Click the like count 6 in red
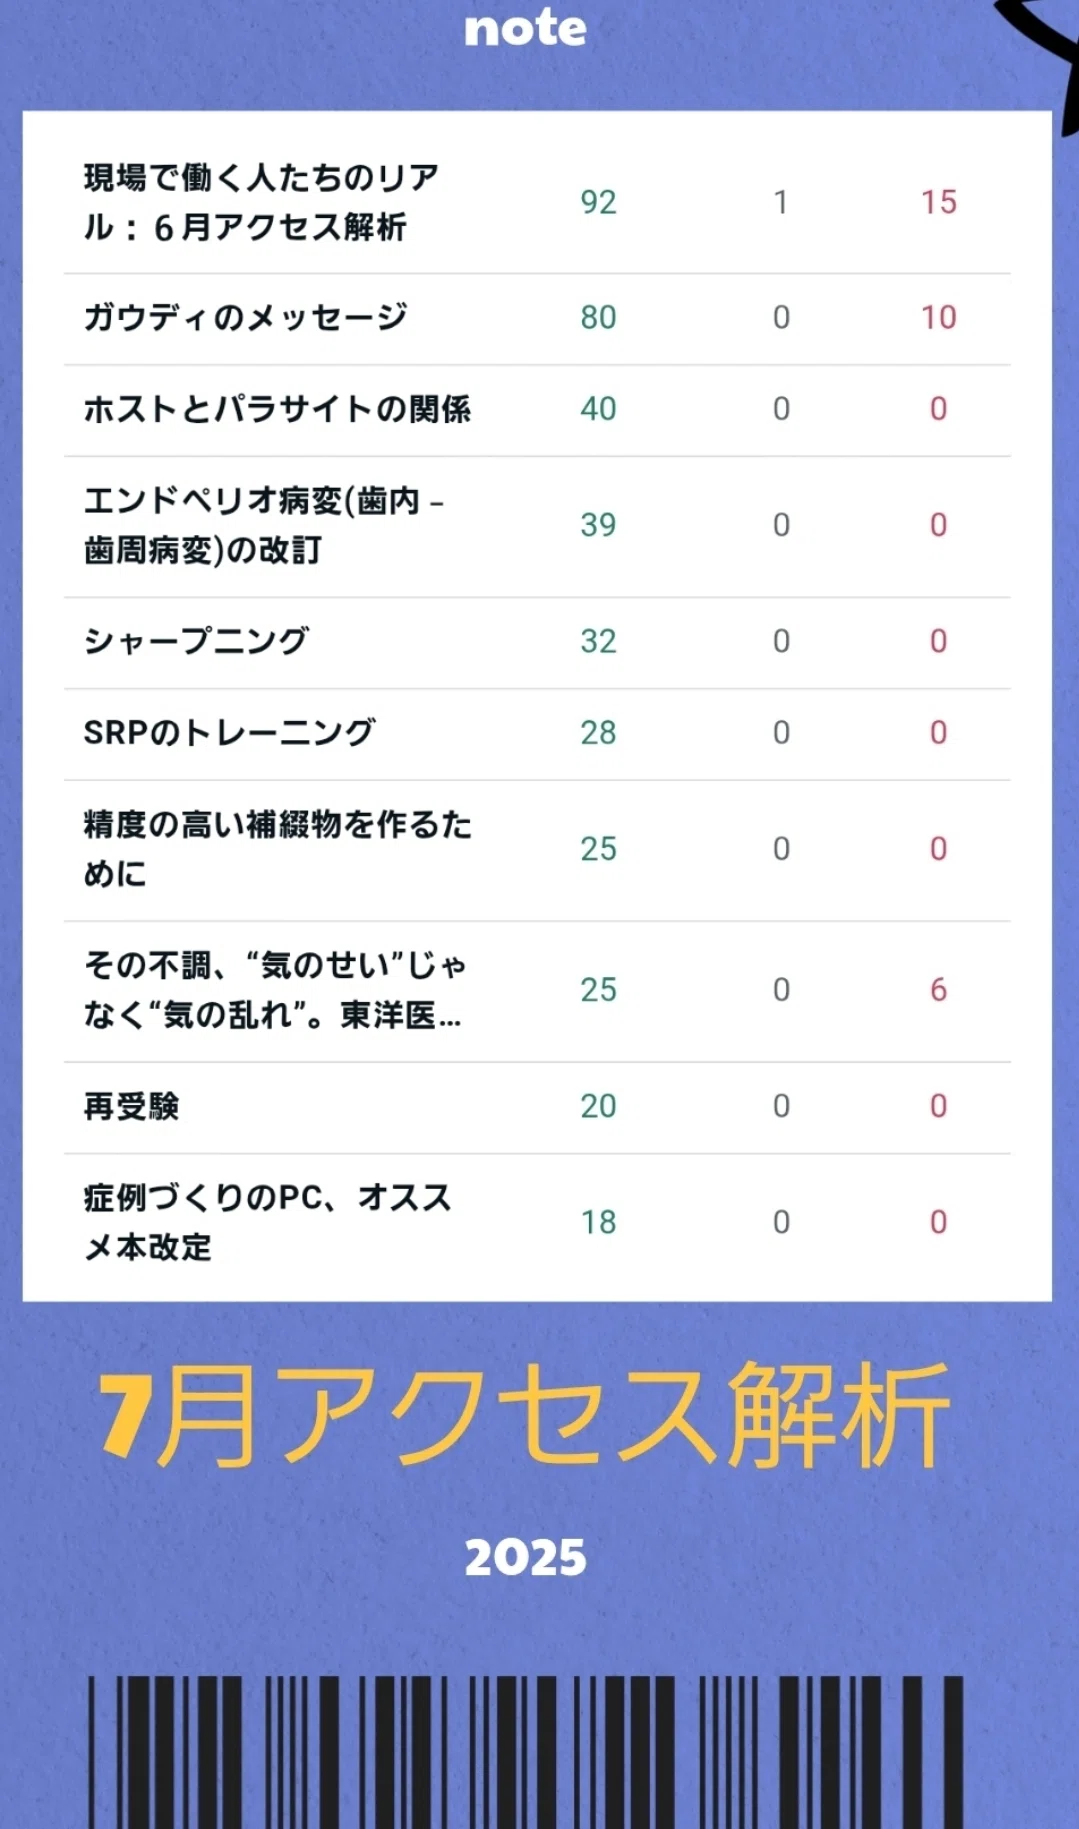This screenshot has width=1079, height=1829. (x=938, y=990)
